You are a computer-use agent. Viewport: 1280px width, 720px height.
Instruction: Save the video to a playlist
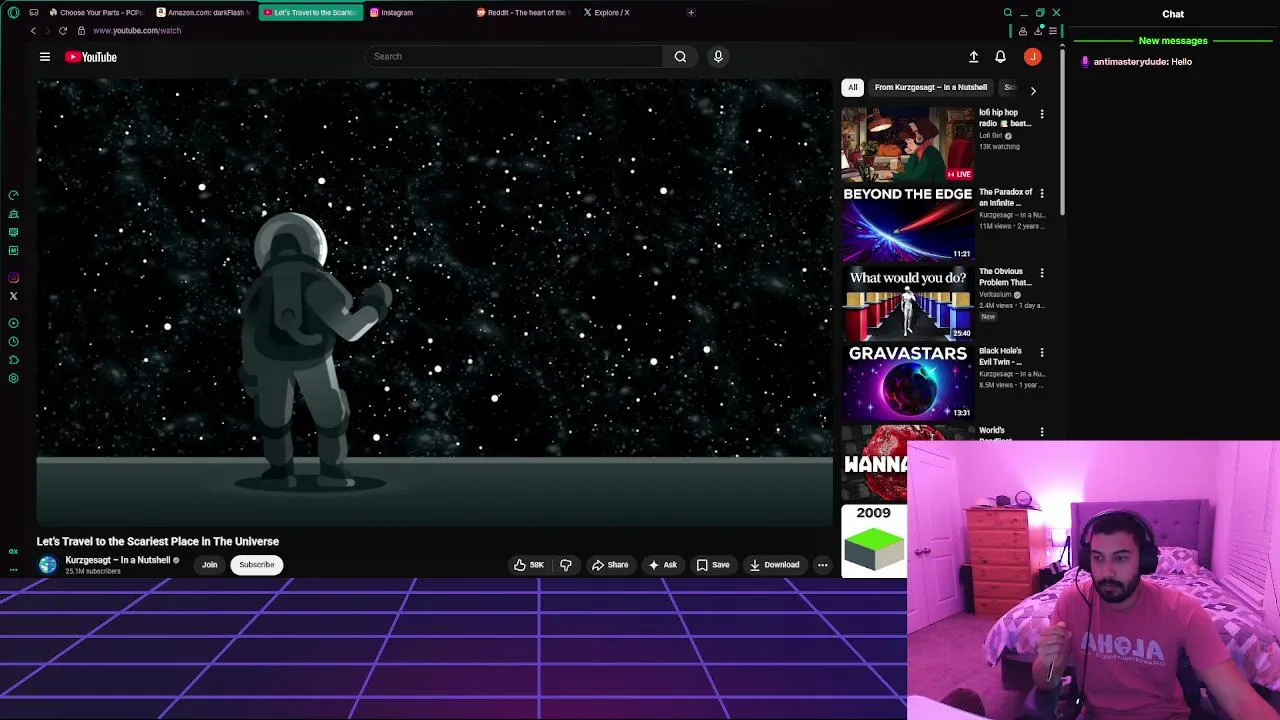713,565
